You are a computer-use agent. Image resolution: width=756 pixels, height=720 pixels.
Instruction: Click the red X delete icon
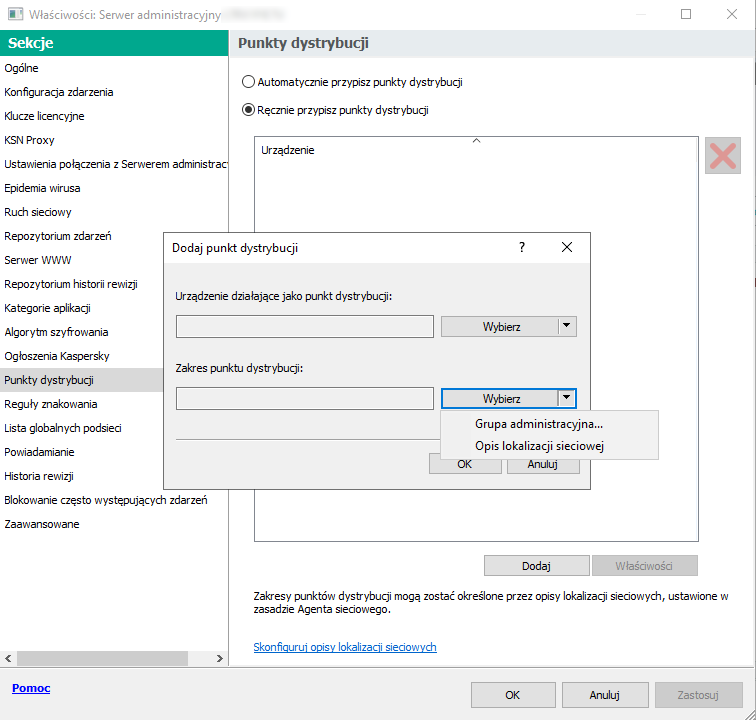722,156
